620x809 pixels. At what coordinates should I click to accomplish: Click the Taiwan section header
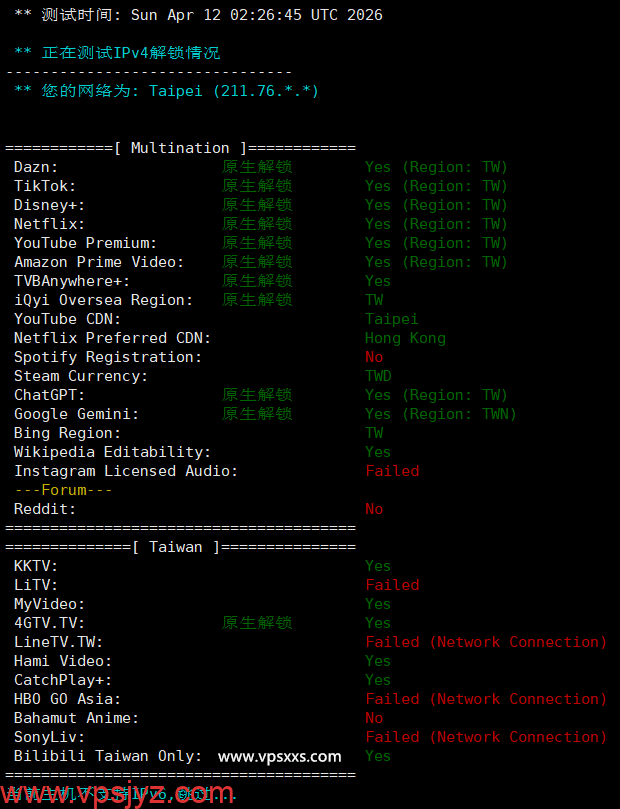point(180,547)
